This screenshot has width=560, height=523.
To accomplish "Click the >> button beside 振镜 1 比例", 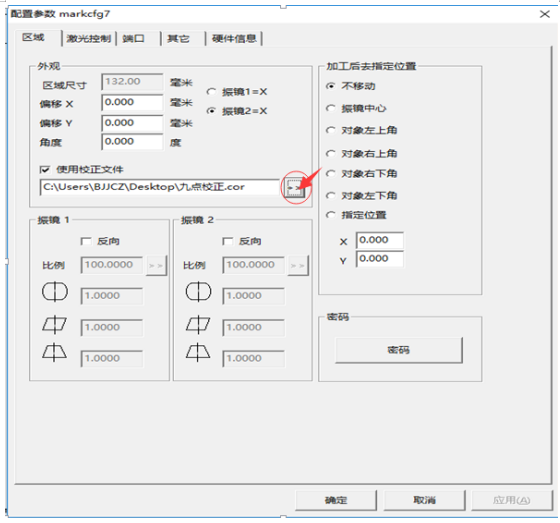I will coord(156,265).
